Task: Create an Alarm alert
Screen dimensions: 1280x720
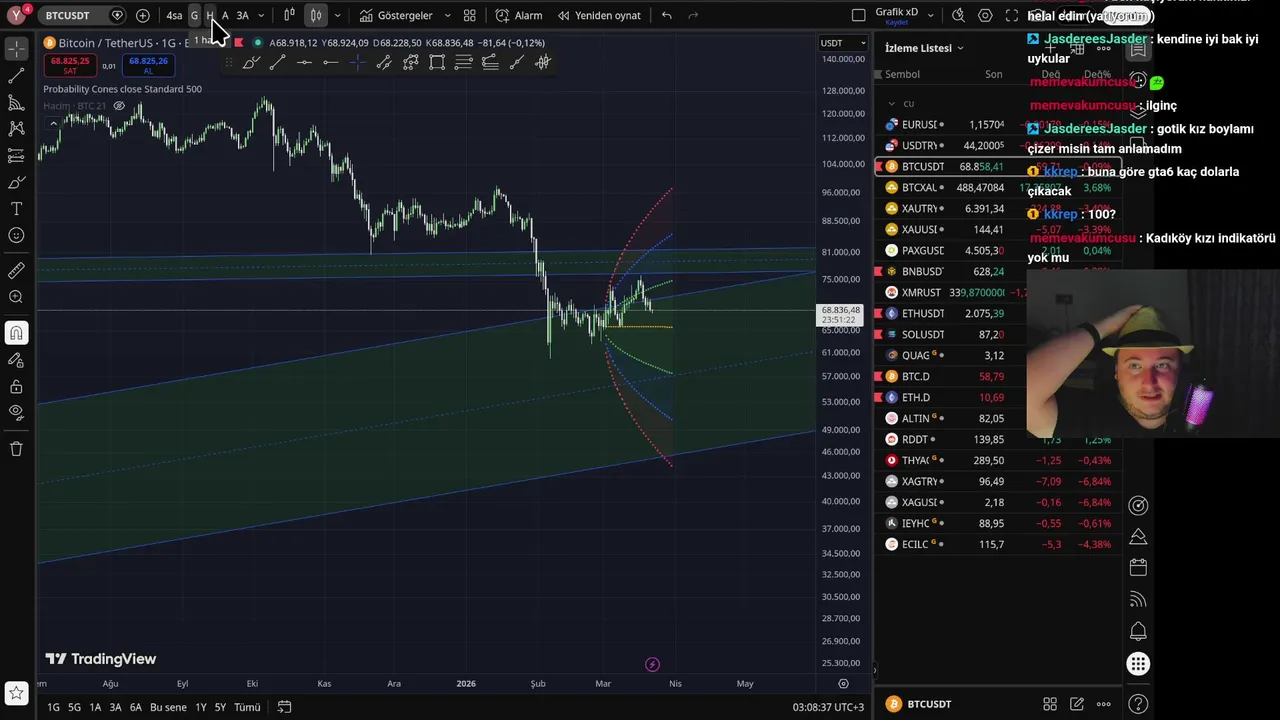Action: (x=519, y=15)
